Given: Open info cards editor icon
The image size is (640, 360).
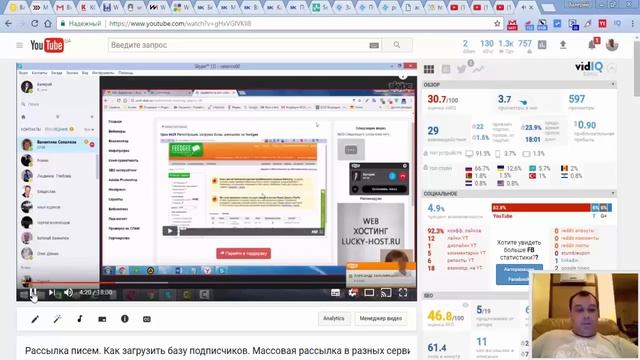Looking at the screenshot, I should tap(124, 319).
